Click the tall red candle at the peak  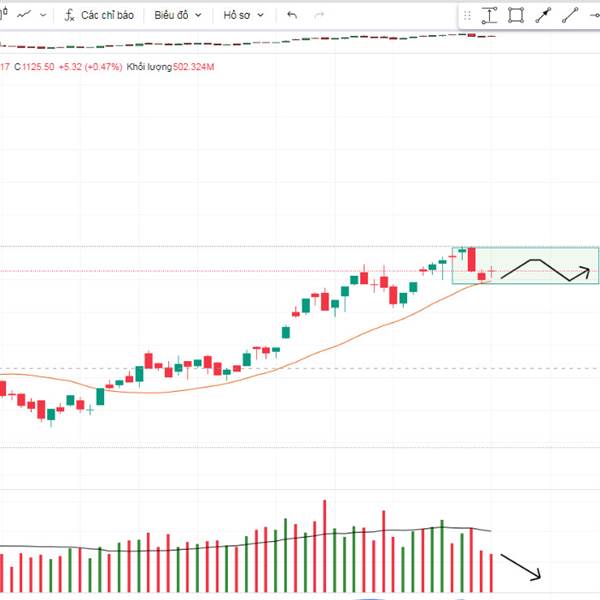click(472, 259)
